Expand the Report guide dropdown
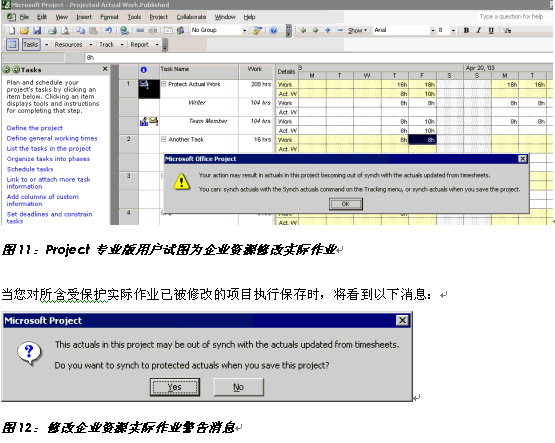The width and height of the screenshot is (555, 443). pyautogui.click(x=157, y=45)
